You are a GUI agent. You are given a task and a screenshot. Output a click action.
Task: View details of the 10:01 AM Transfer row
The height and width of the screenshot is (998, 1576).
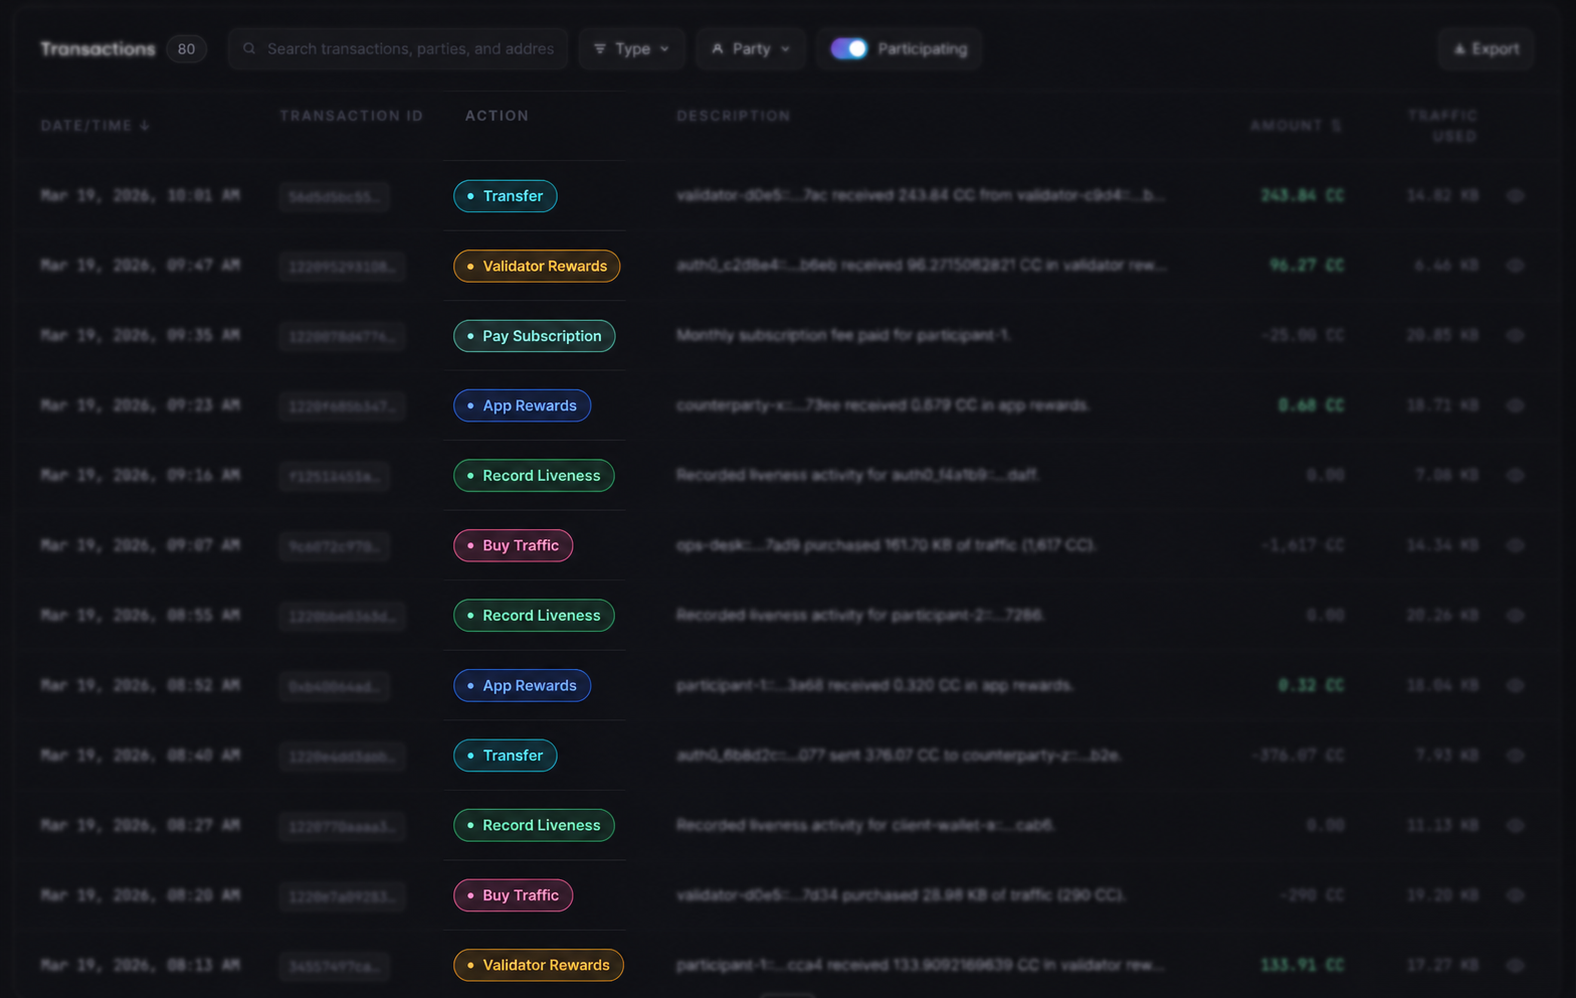(x=1515, y=196)
